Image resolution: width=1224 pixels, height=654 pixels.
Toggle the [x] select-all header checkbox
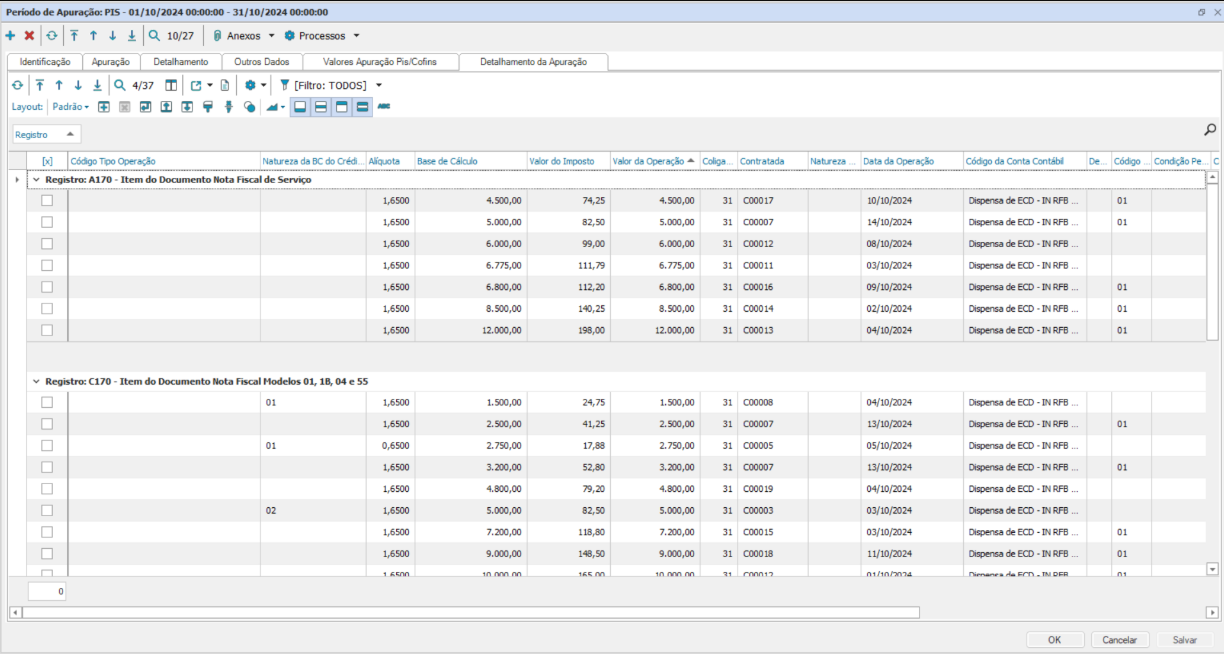coord(47,161)
